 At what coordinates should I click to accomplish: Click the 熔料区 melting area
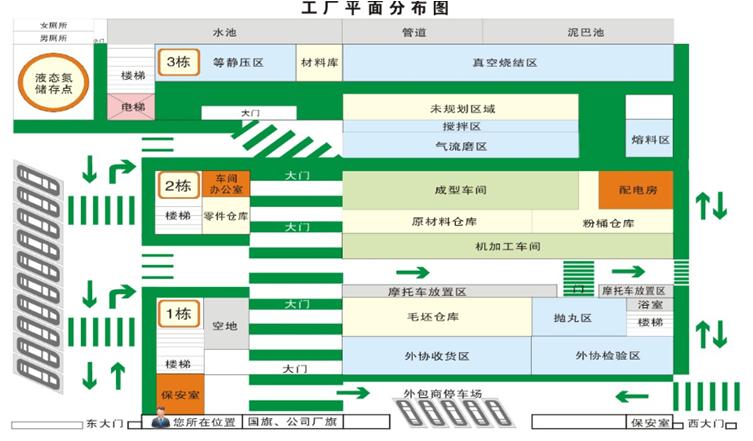(650, 141)
